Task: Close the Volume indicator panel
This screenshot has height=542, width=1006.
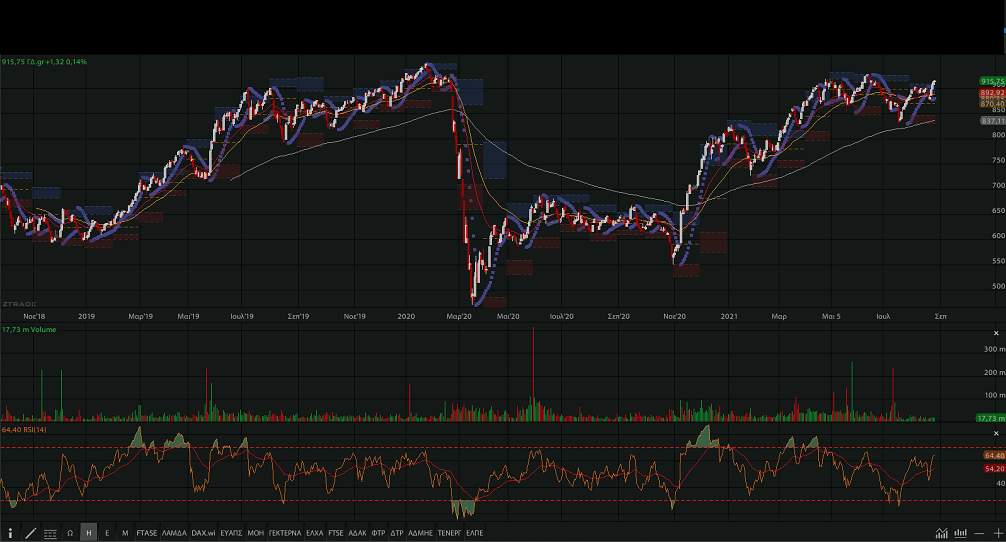Action: click(996, 332)
